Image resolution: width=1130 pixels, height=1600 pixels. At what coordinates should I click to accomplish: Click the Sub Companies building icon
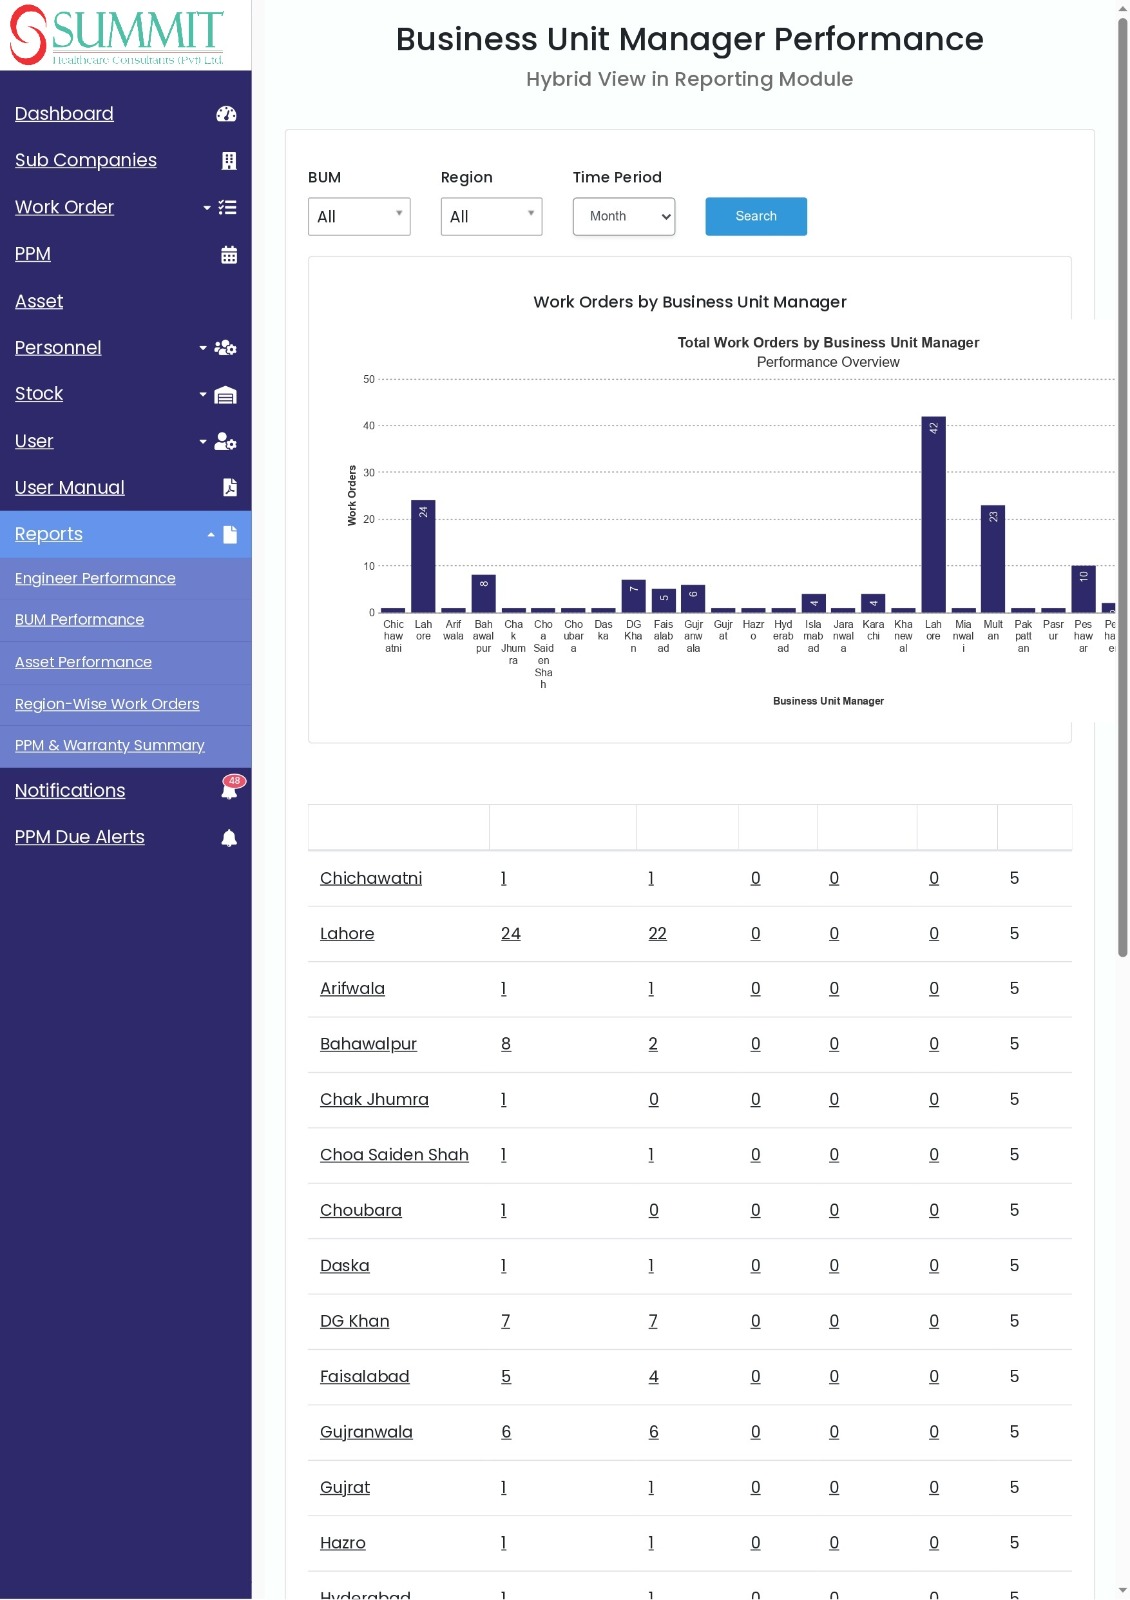pos(229,161)
